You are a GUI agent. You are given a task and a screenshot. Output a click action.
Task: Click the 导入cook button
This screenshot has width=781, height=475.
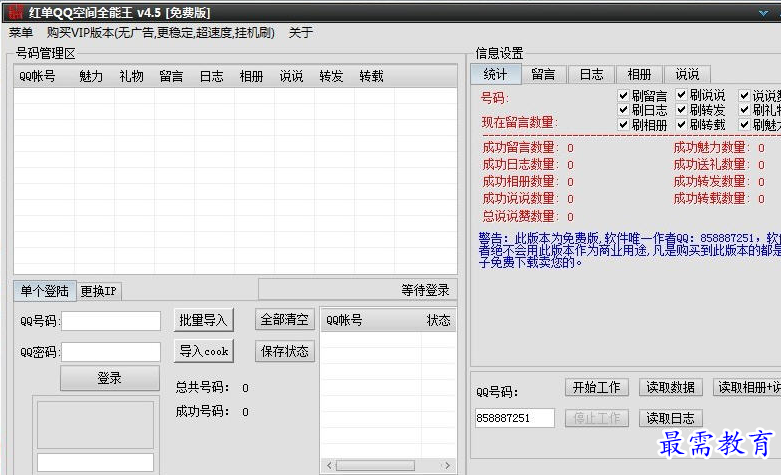pyautogui.click(x=204, y=352)
